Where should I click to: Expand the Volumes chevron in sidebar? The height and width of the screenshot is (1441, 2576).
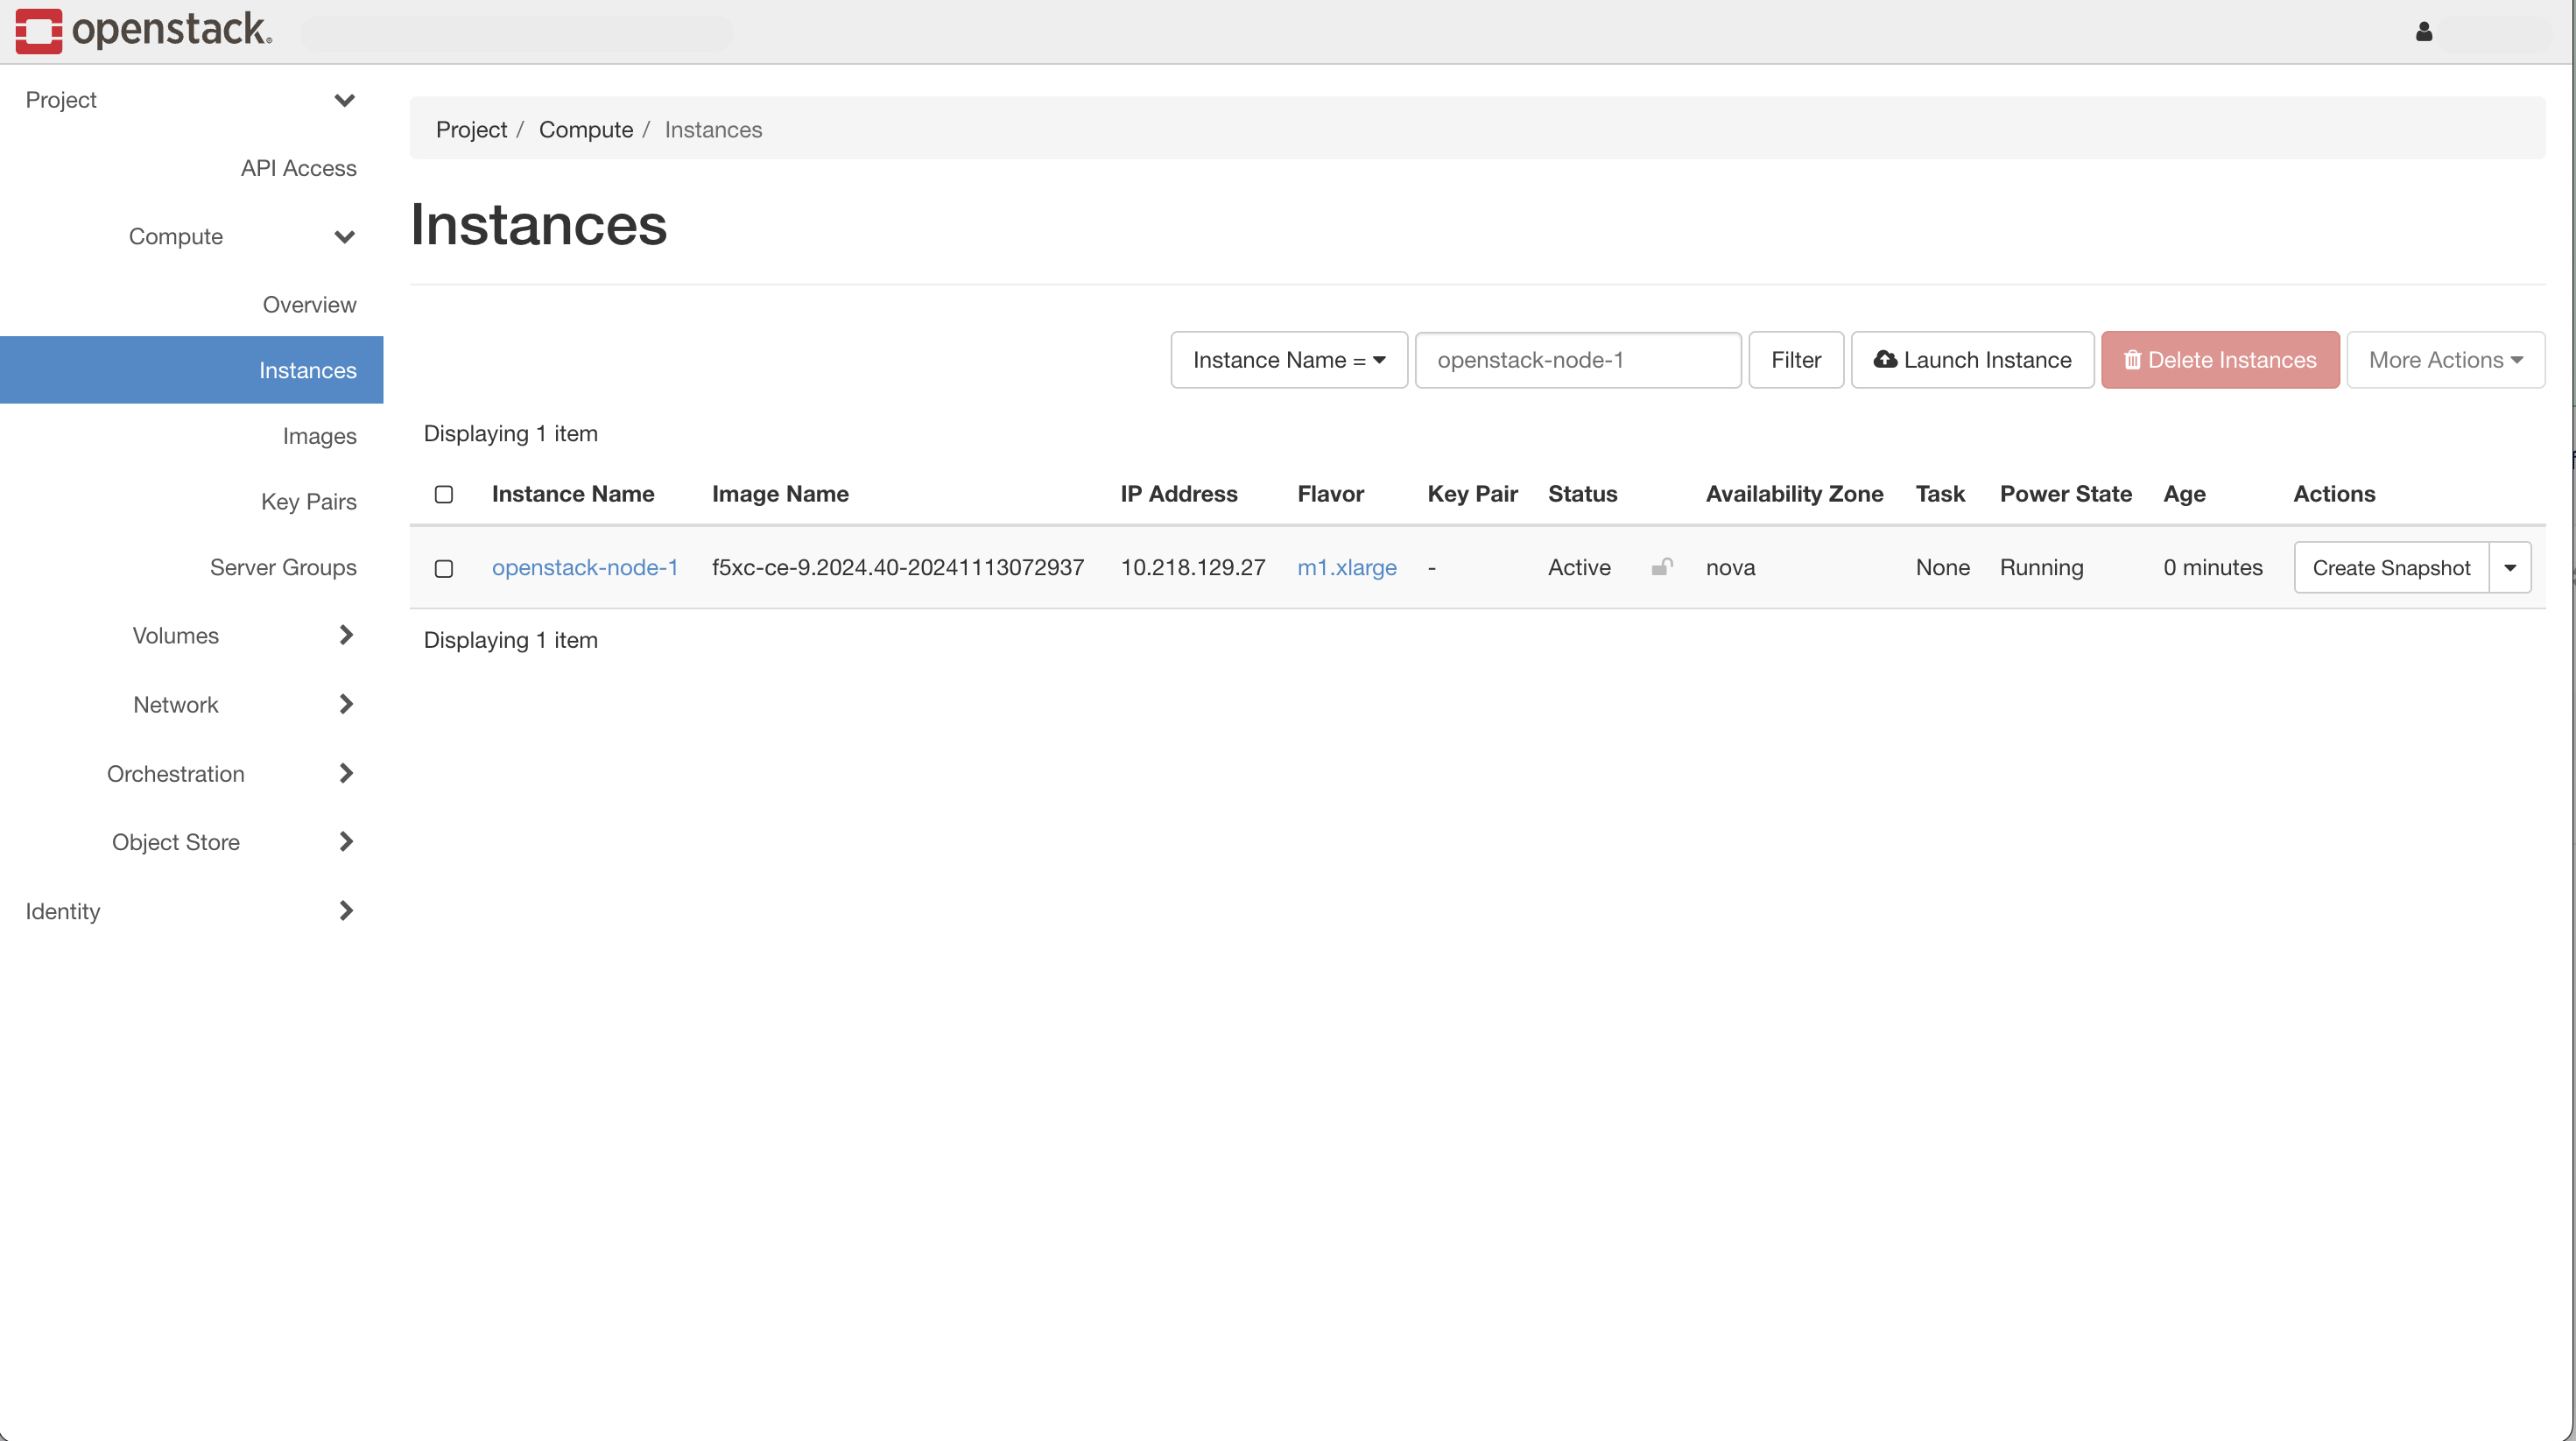[x=346, y=635]
